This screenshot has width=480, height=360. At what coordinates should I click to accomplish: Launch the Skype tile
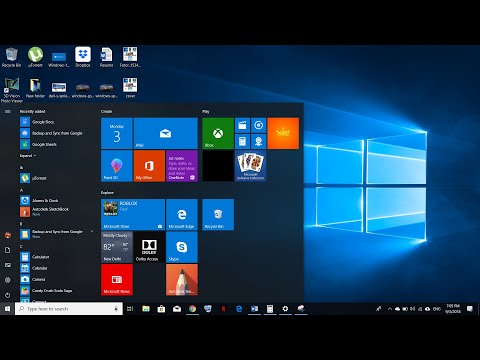coord(182,247)
